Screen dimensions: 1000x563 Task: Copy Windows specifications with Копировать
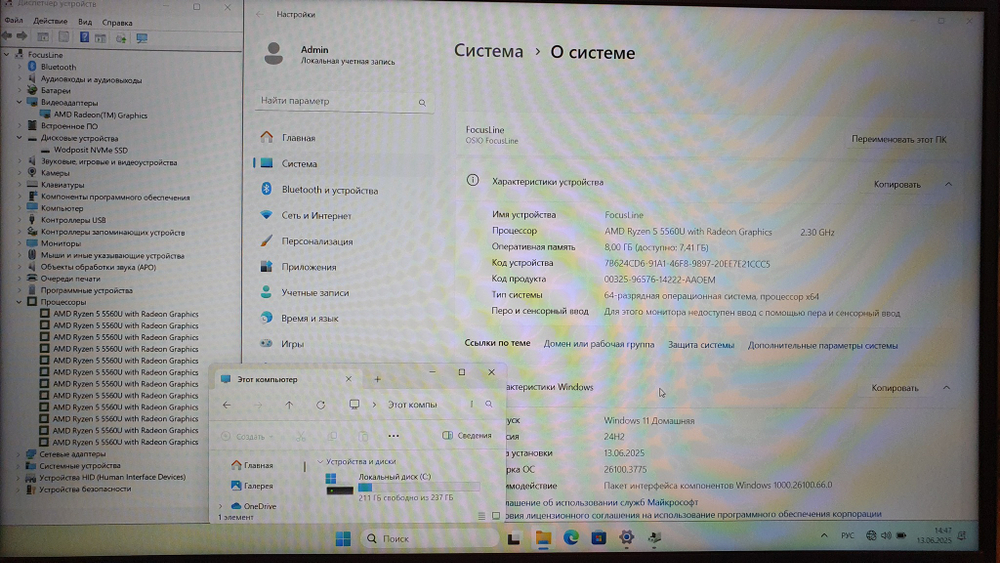coord(895,388)
